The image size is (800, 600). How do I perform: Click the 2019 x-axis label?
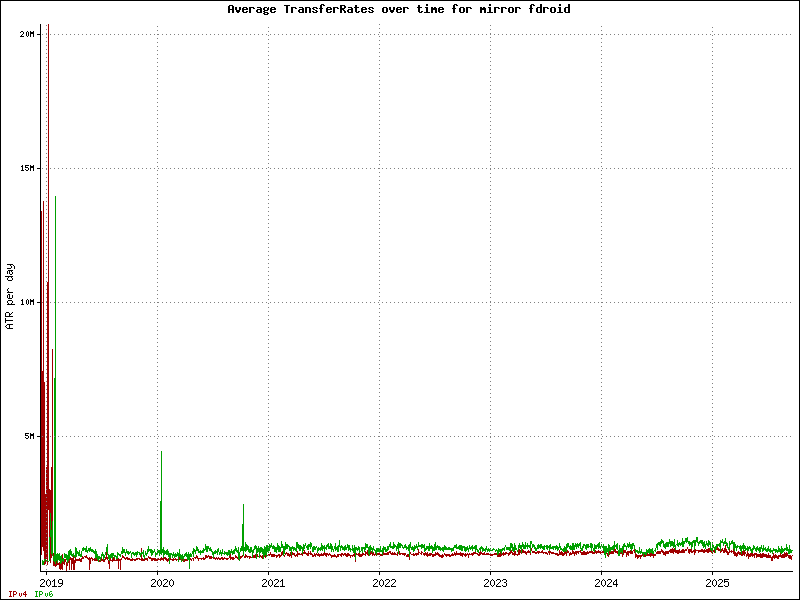coord(51,582)
